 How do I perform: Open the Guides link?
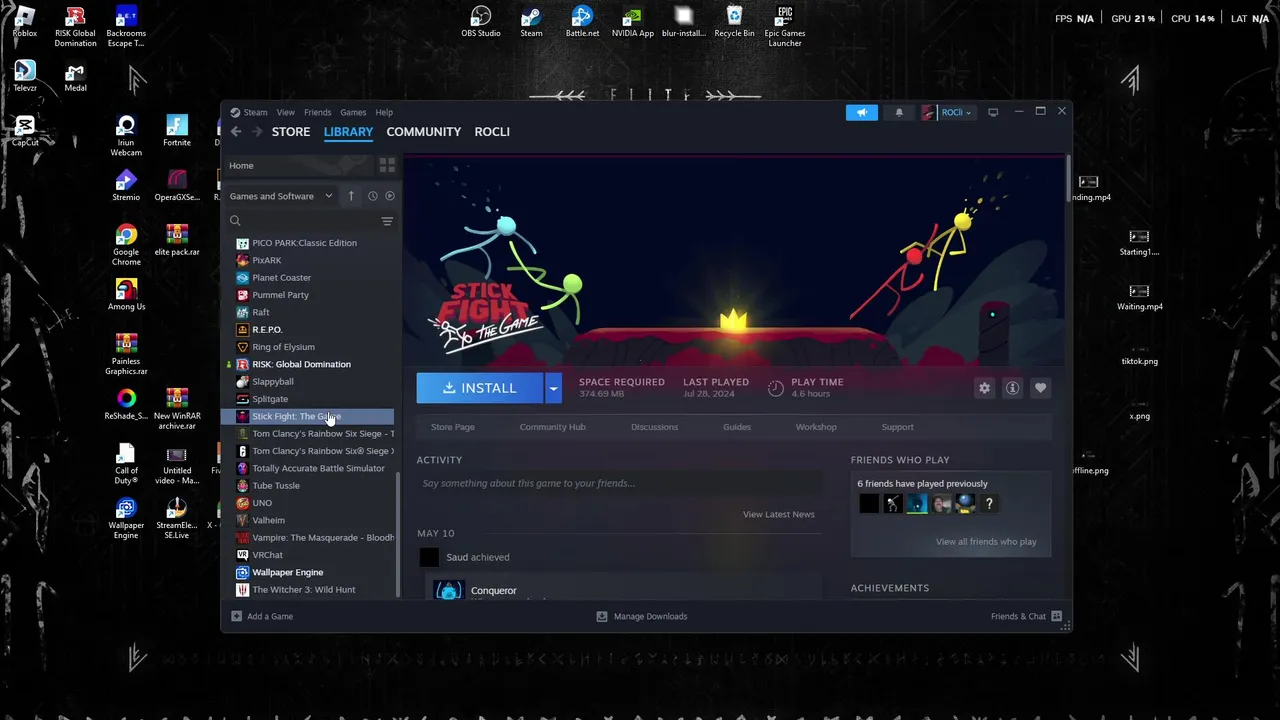click(x=737, y=427)
